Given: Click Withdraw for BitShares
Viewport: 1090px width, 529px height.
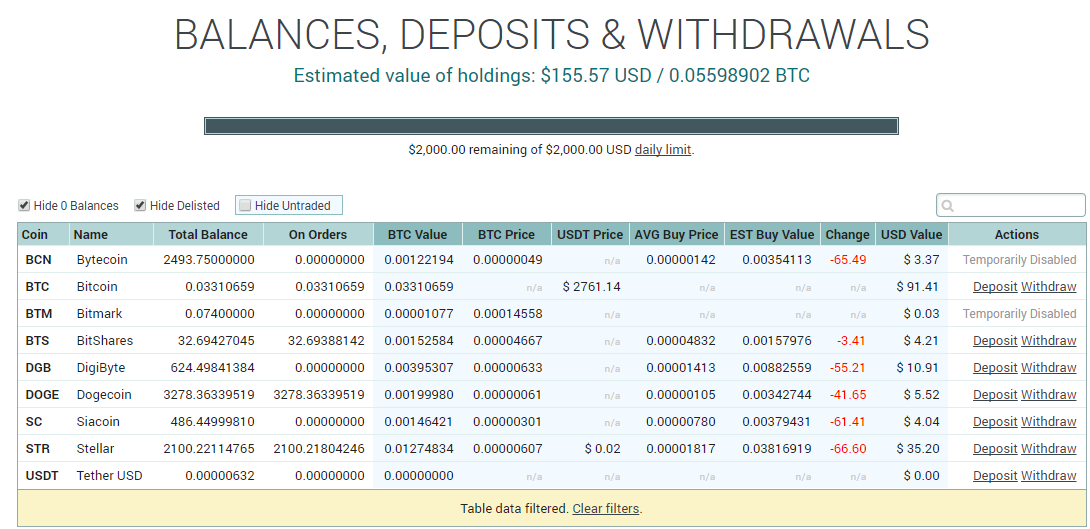Looking at the screenshot, I should (x=1048, y=341).
